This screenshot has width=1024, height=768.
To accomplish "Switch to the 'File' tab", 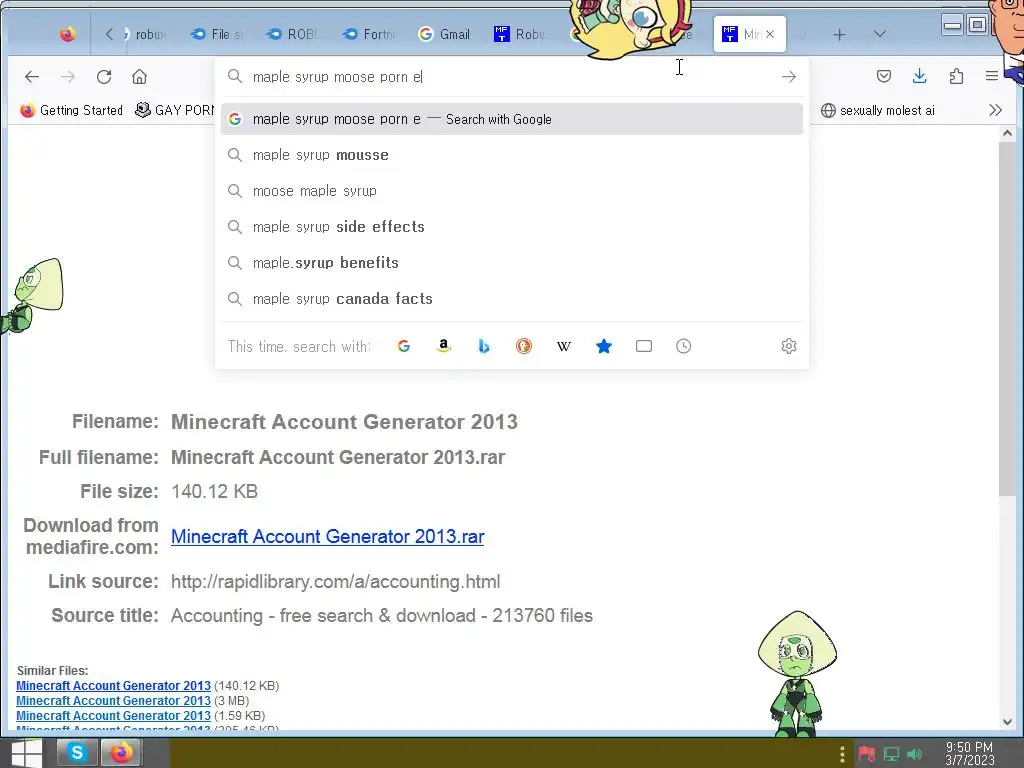I will tap(216, 34).
